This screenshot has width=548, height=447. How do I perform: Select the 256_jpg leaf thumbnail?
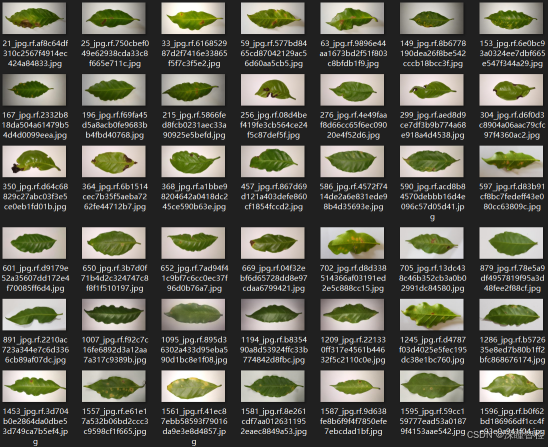273,89
